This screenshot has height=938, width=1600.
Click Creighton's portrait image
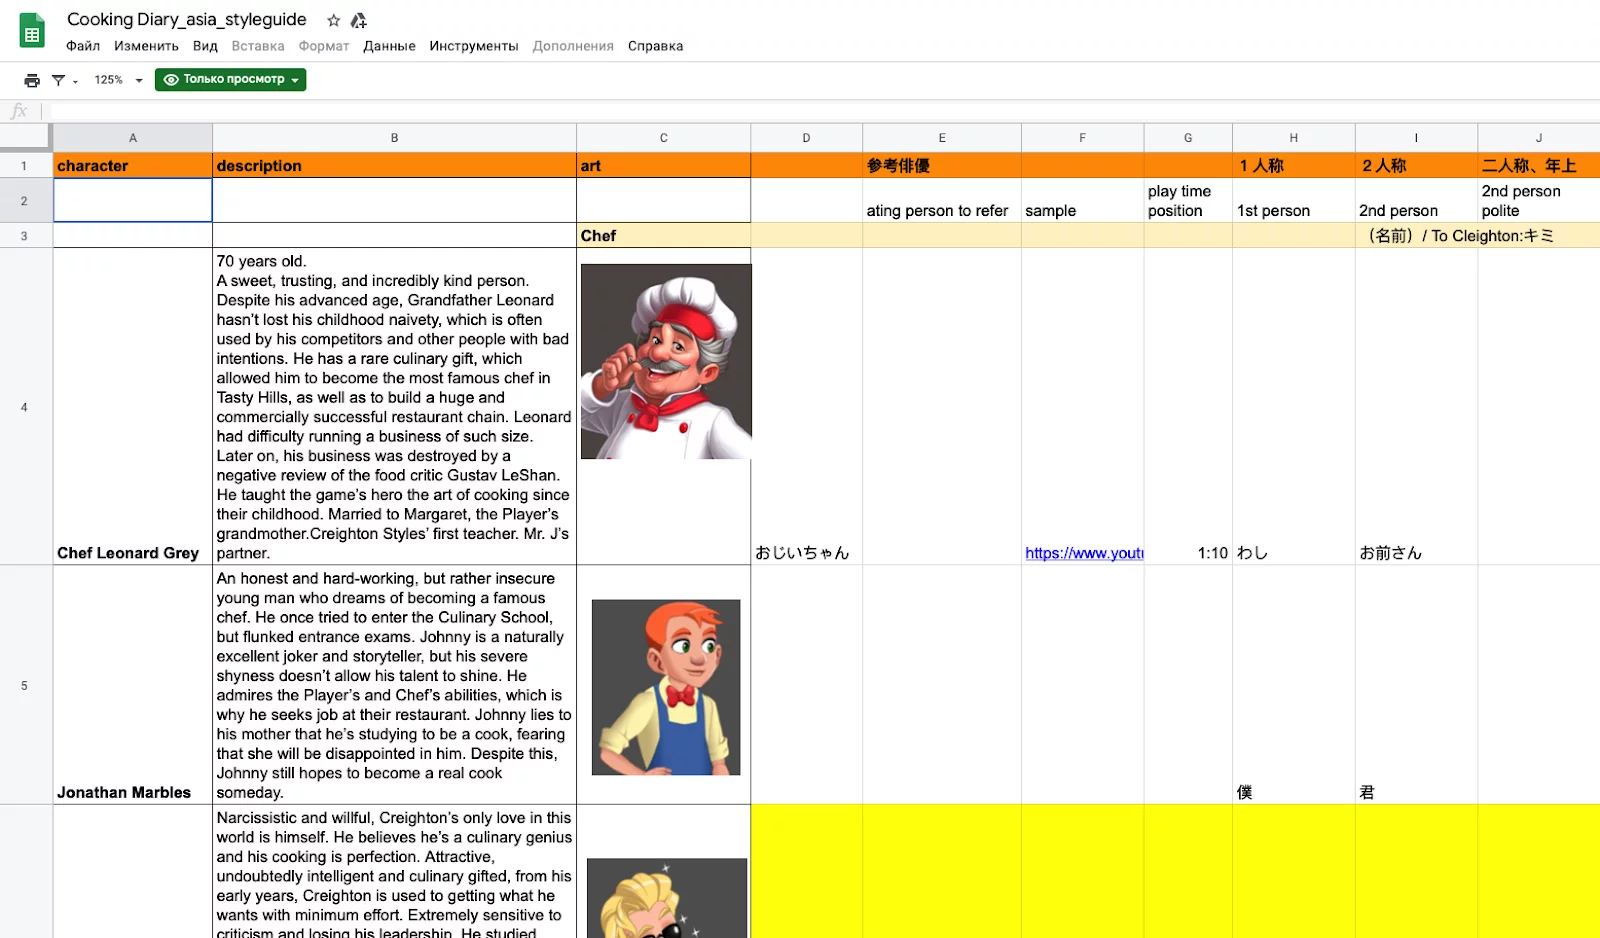click(667, 897)
